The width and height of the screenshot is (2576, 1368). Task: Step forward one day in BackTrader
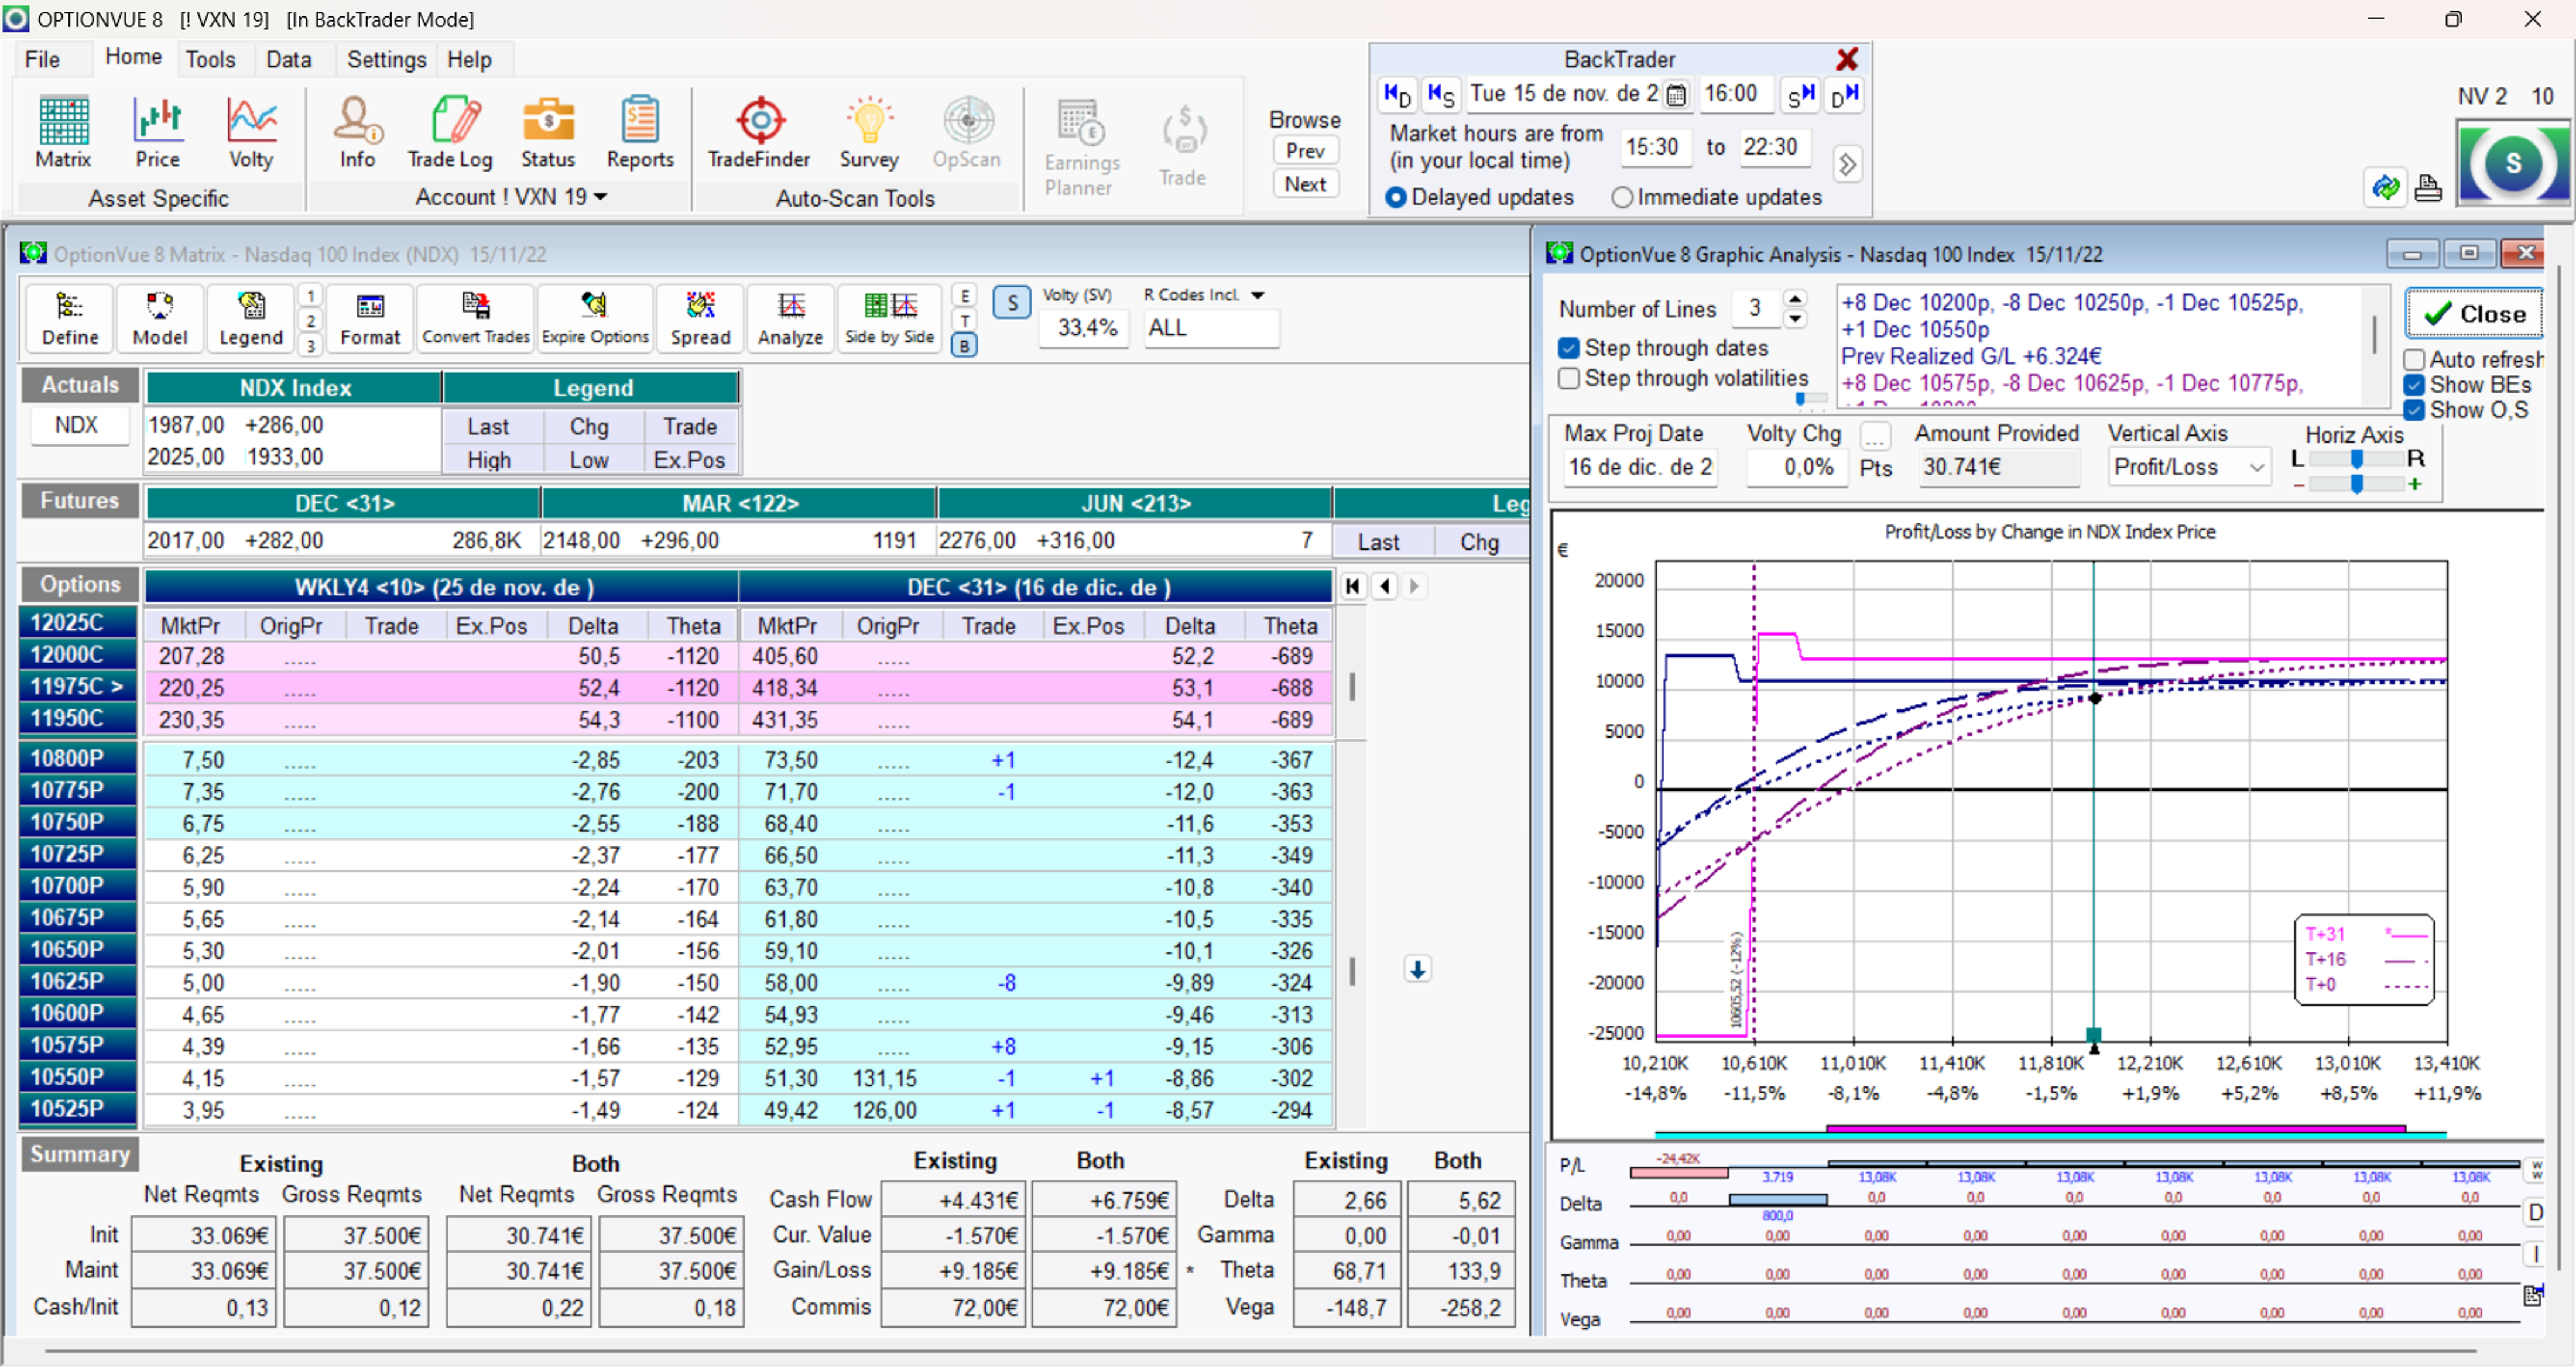click(1844, 95)
